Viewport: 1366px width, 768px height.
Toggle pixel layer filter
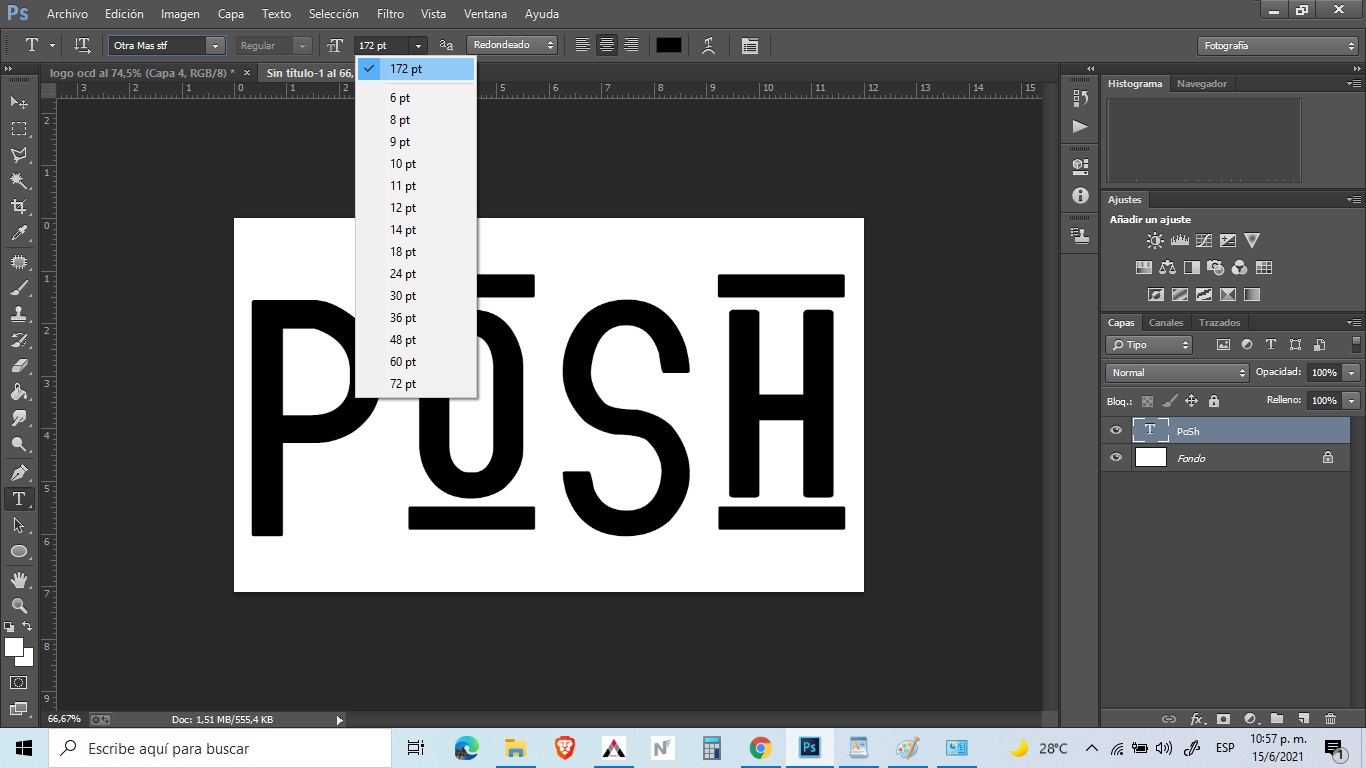pos(1223,345)
